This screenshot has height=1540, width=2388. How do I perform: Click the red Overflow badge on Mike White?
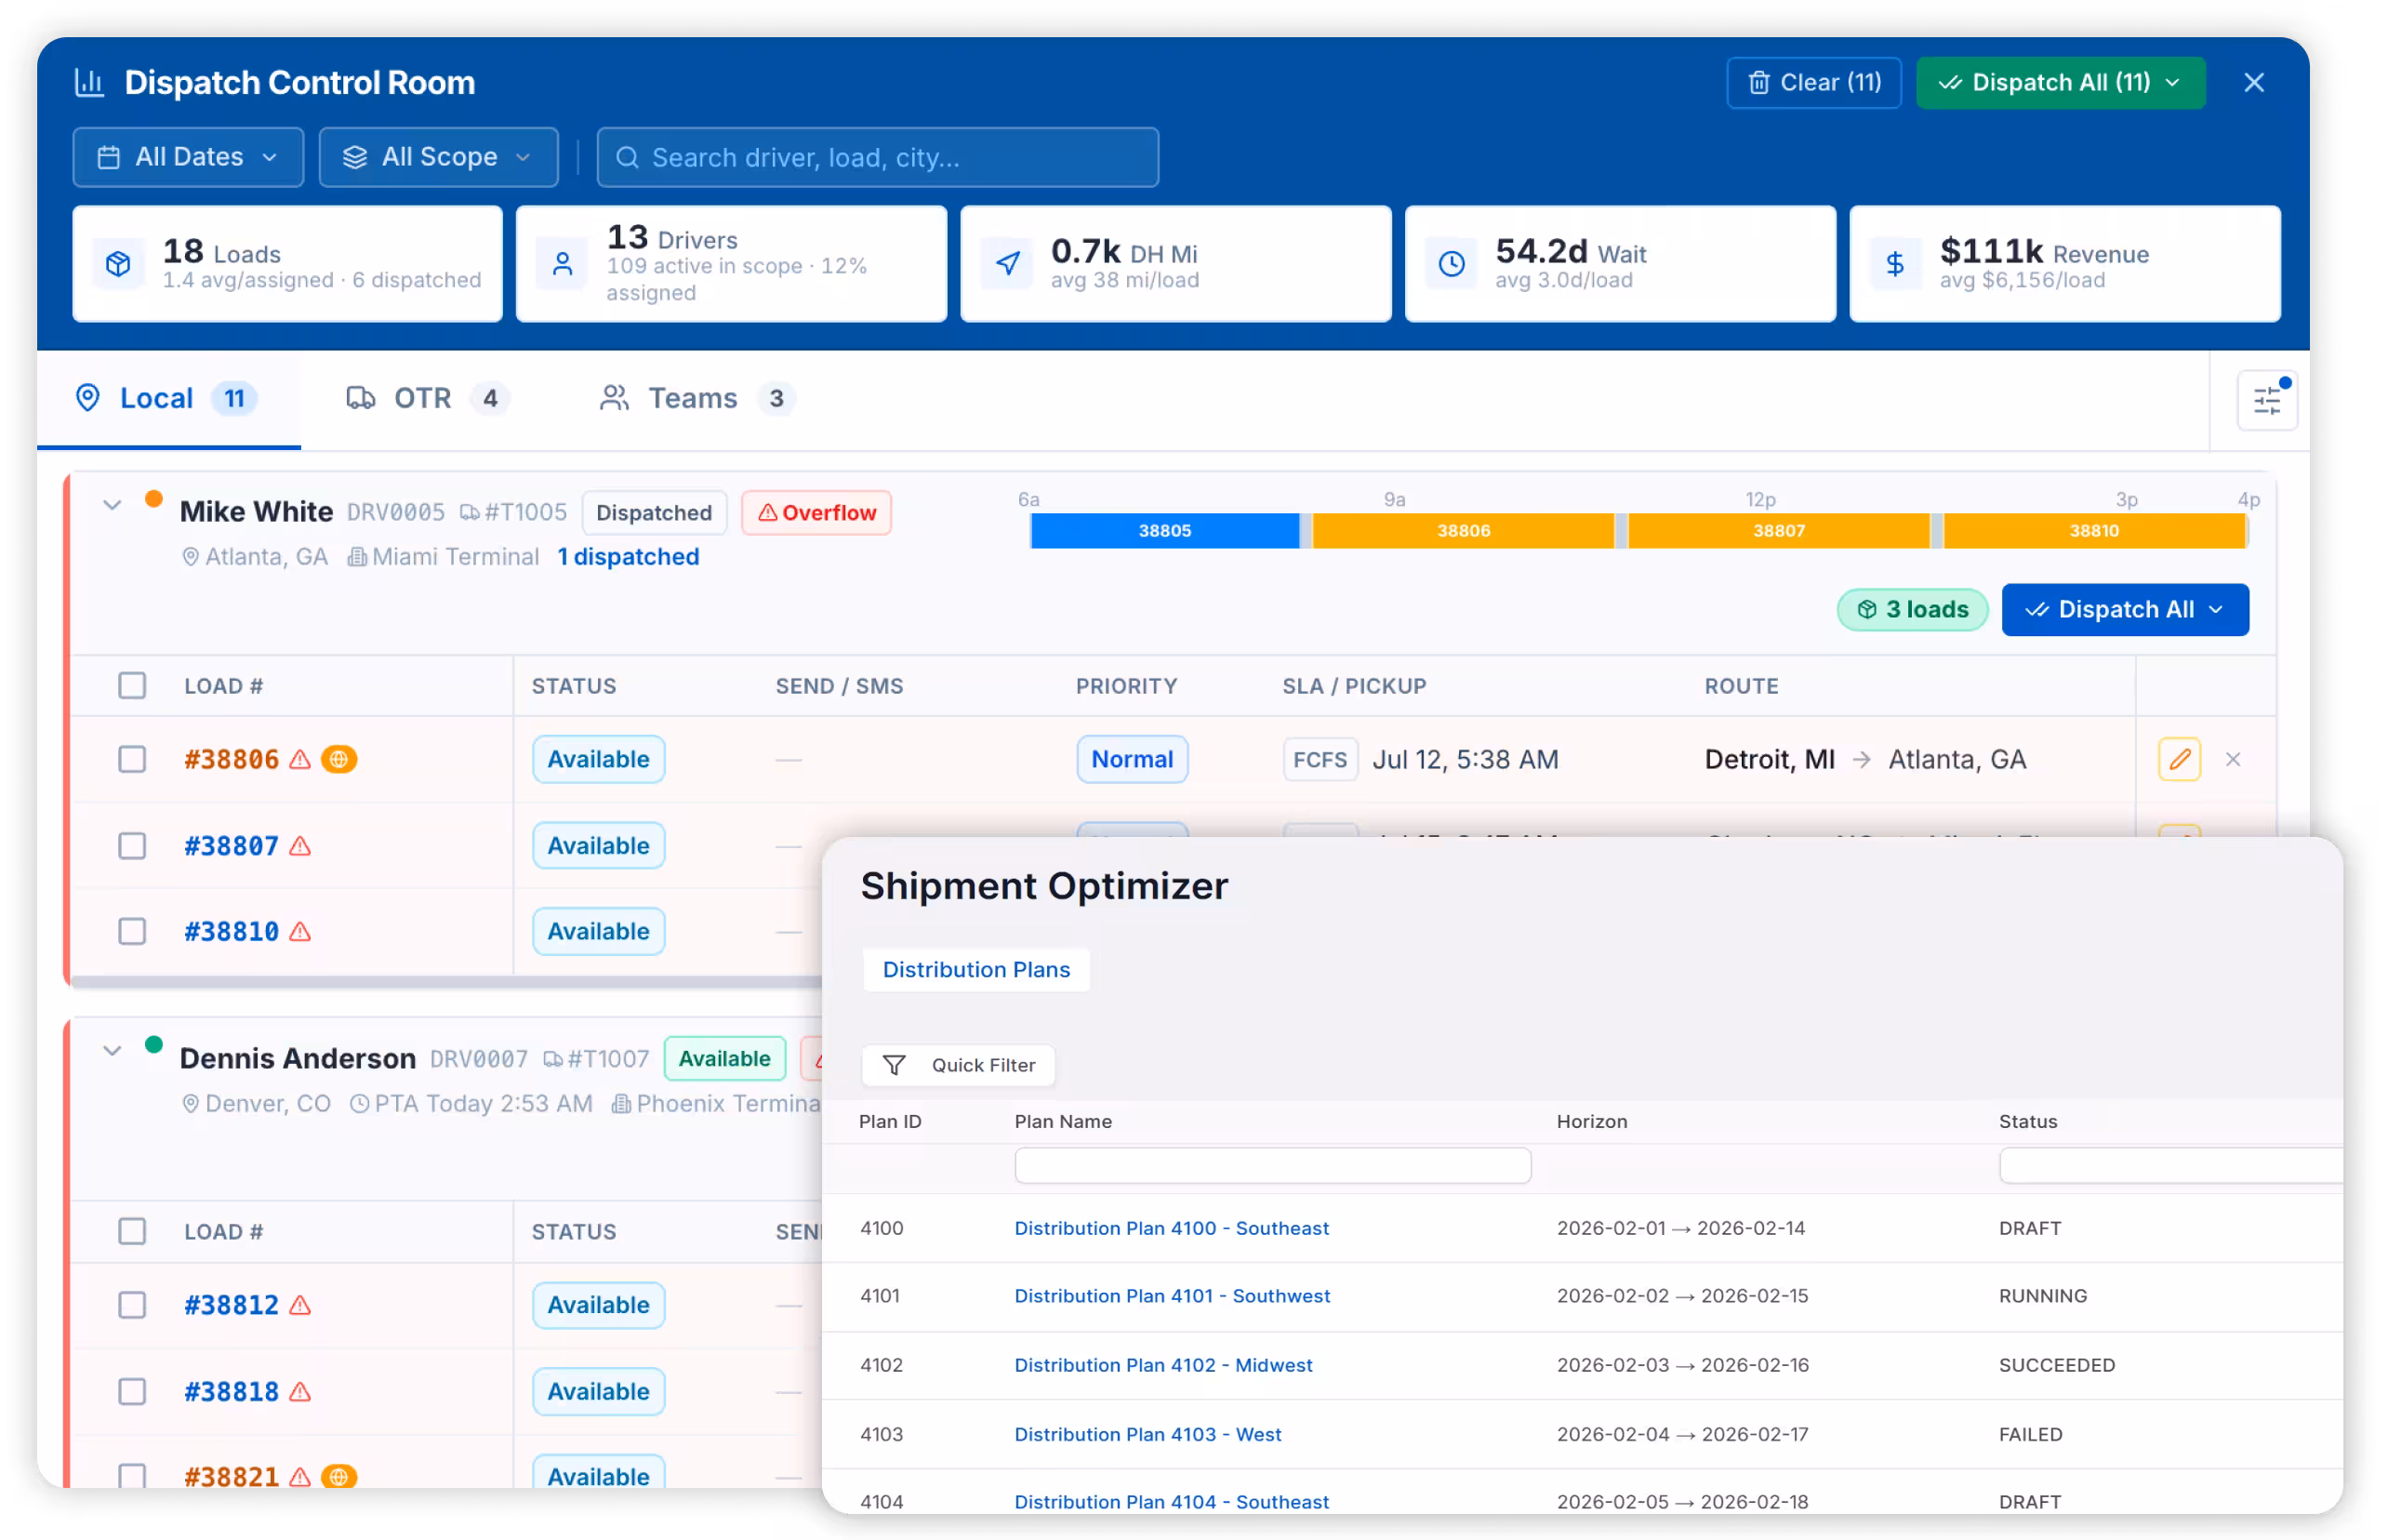pos(816,513)
